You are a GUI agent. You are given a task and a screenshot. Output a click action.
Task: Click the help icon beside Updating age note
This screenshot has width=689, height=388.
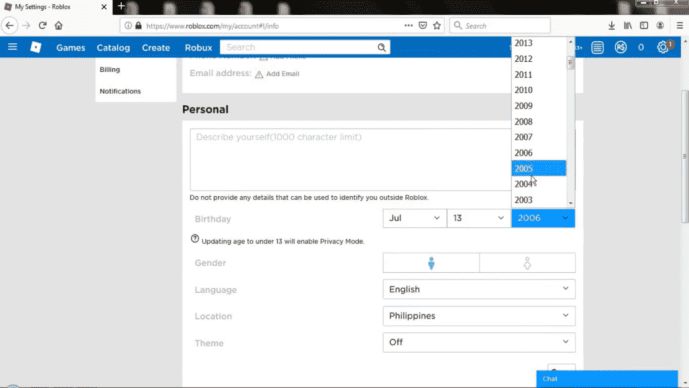195,239
